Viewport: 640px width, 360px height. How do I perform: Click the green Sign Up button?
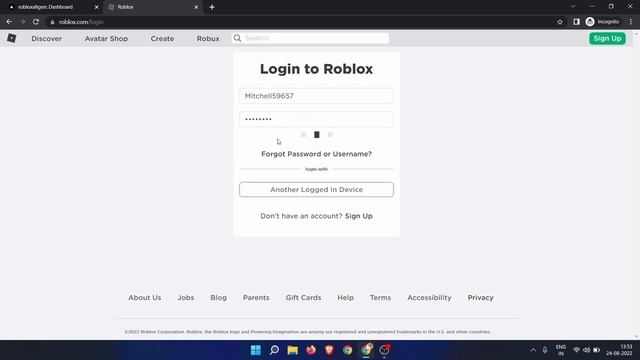[x=607, y=38]
